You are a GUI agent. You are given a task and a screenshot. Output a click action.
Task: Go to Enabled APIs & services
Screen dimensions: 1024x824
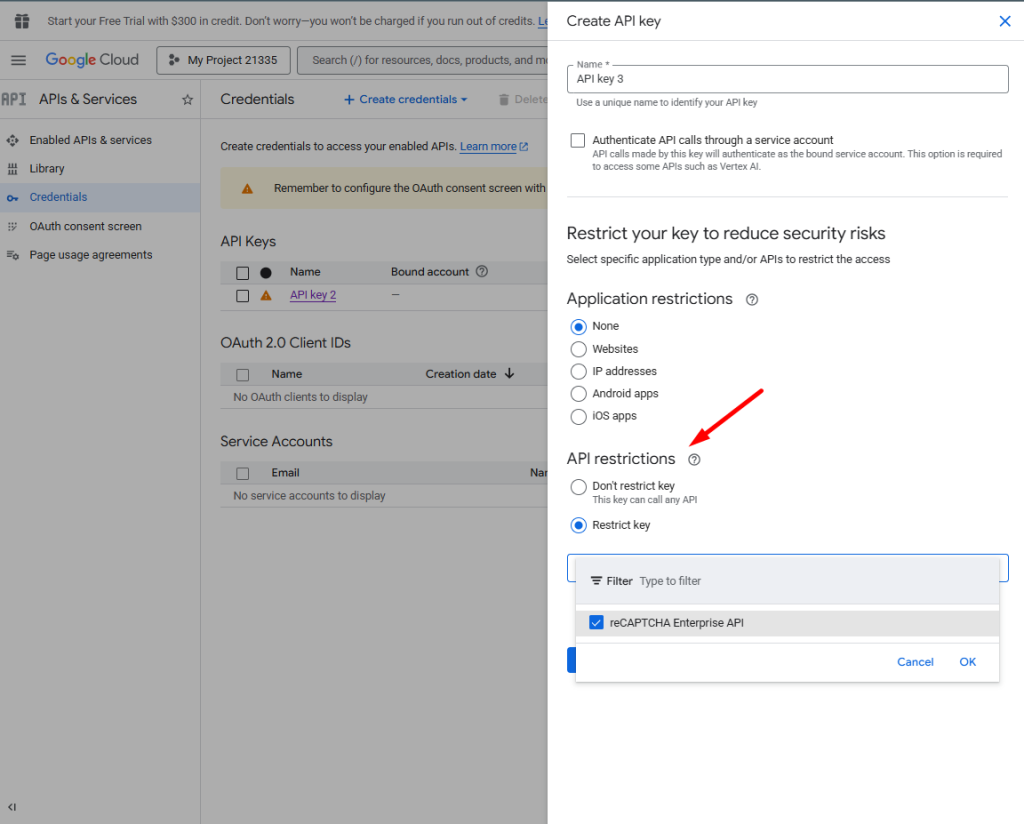coord(90,140)
